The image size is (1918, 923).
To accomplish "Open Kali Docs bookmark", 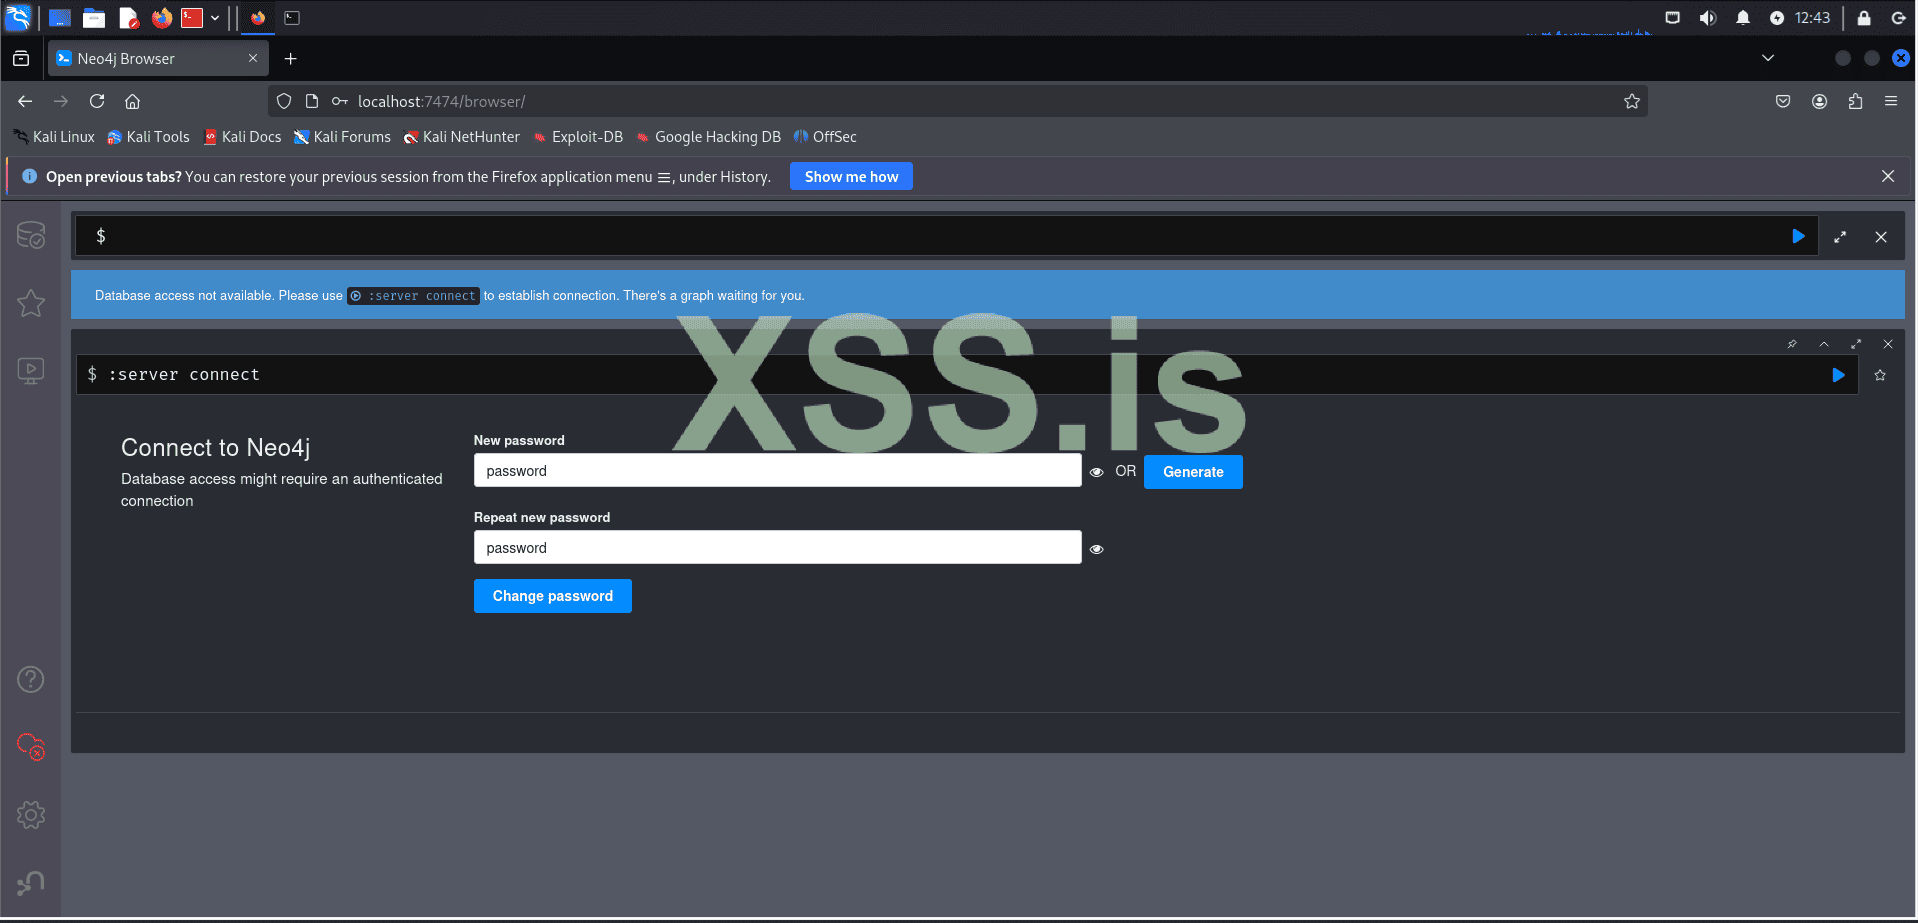I will (242, 137).
